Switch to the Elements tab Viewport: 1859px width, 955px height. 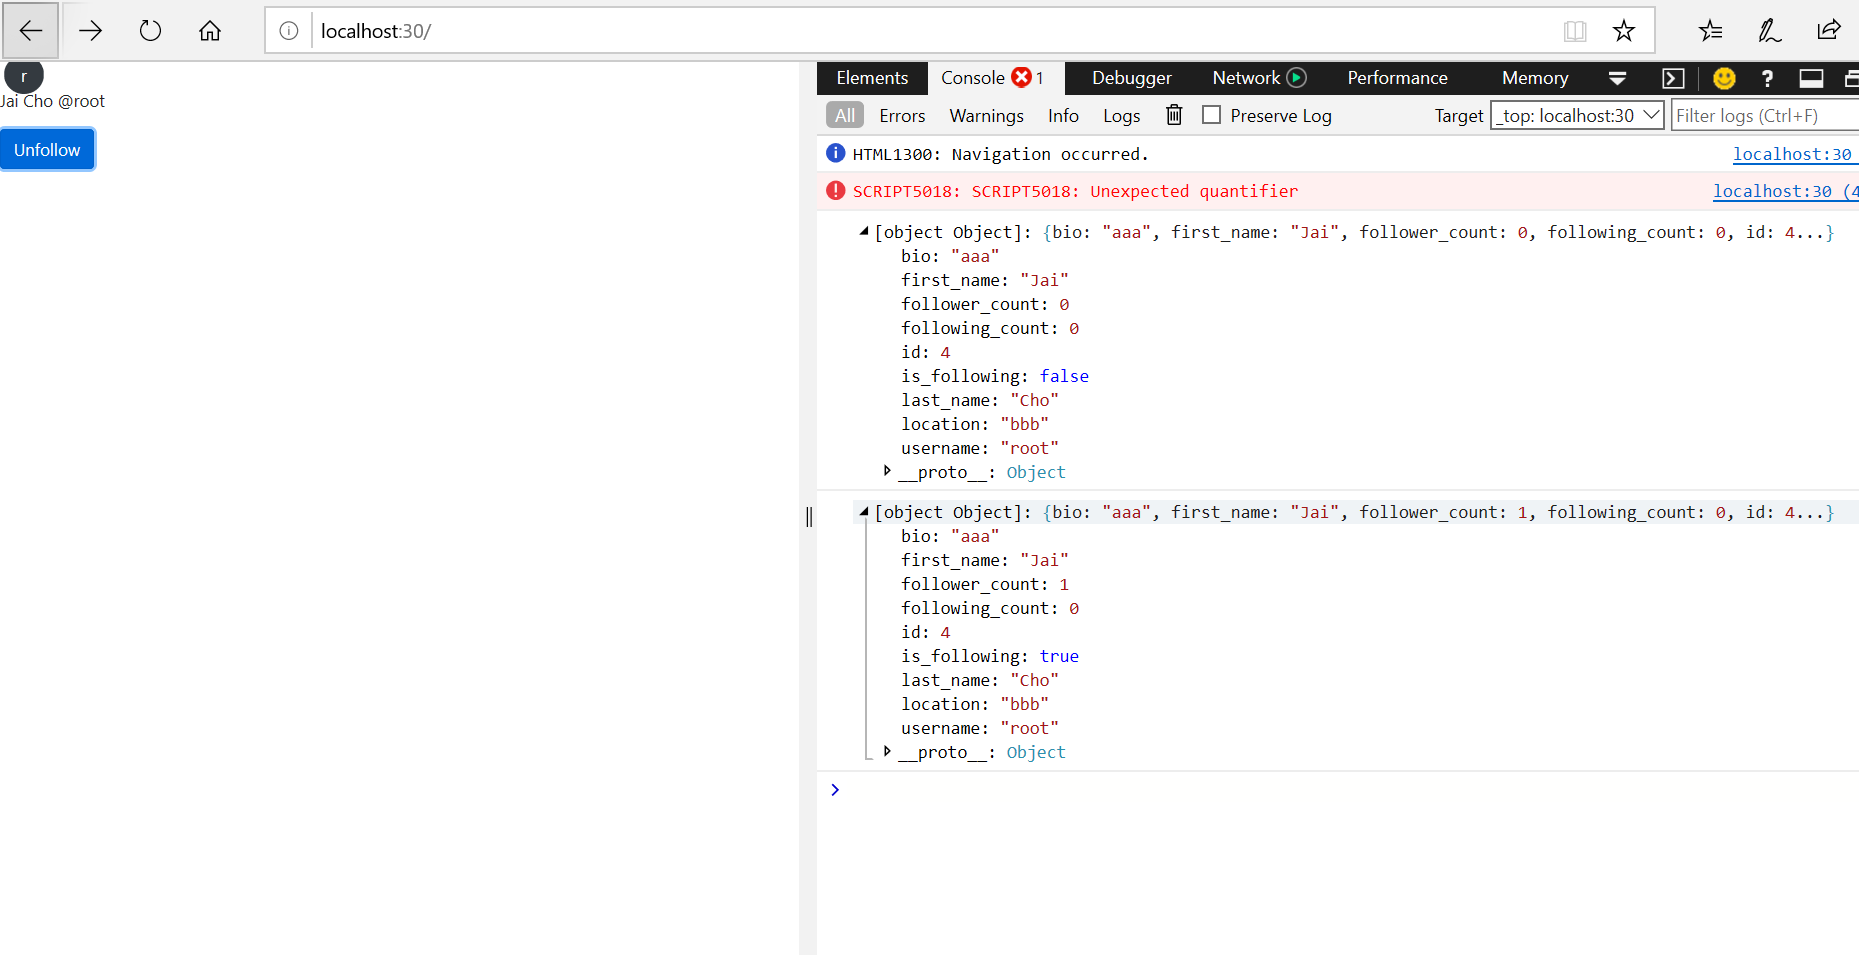click(872, 78)
